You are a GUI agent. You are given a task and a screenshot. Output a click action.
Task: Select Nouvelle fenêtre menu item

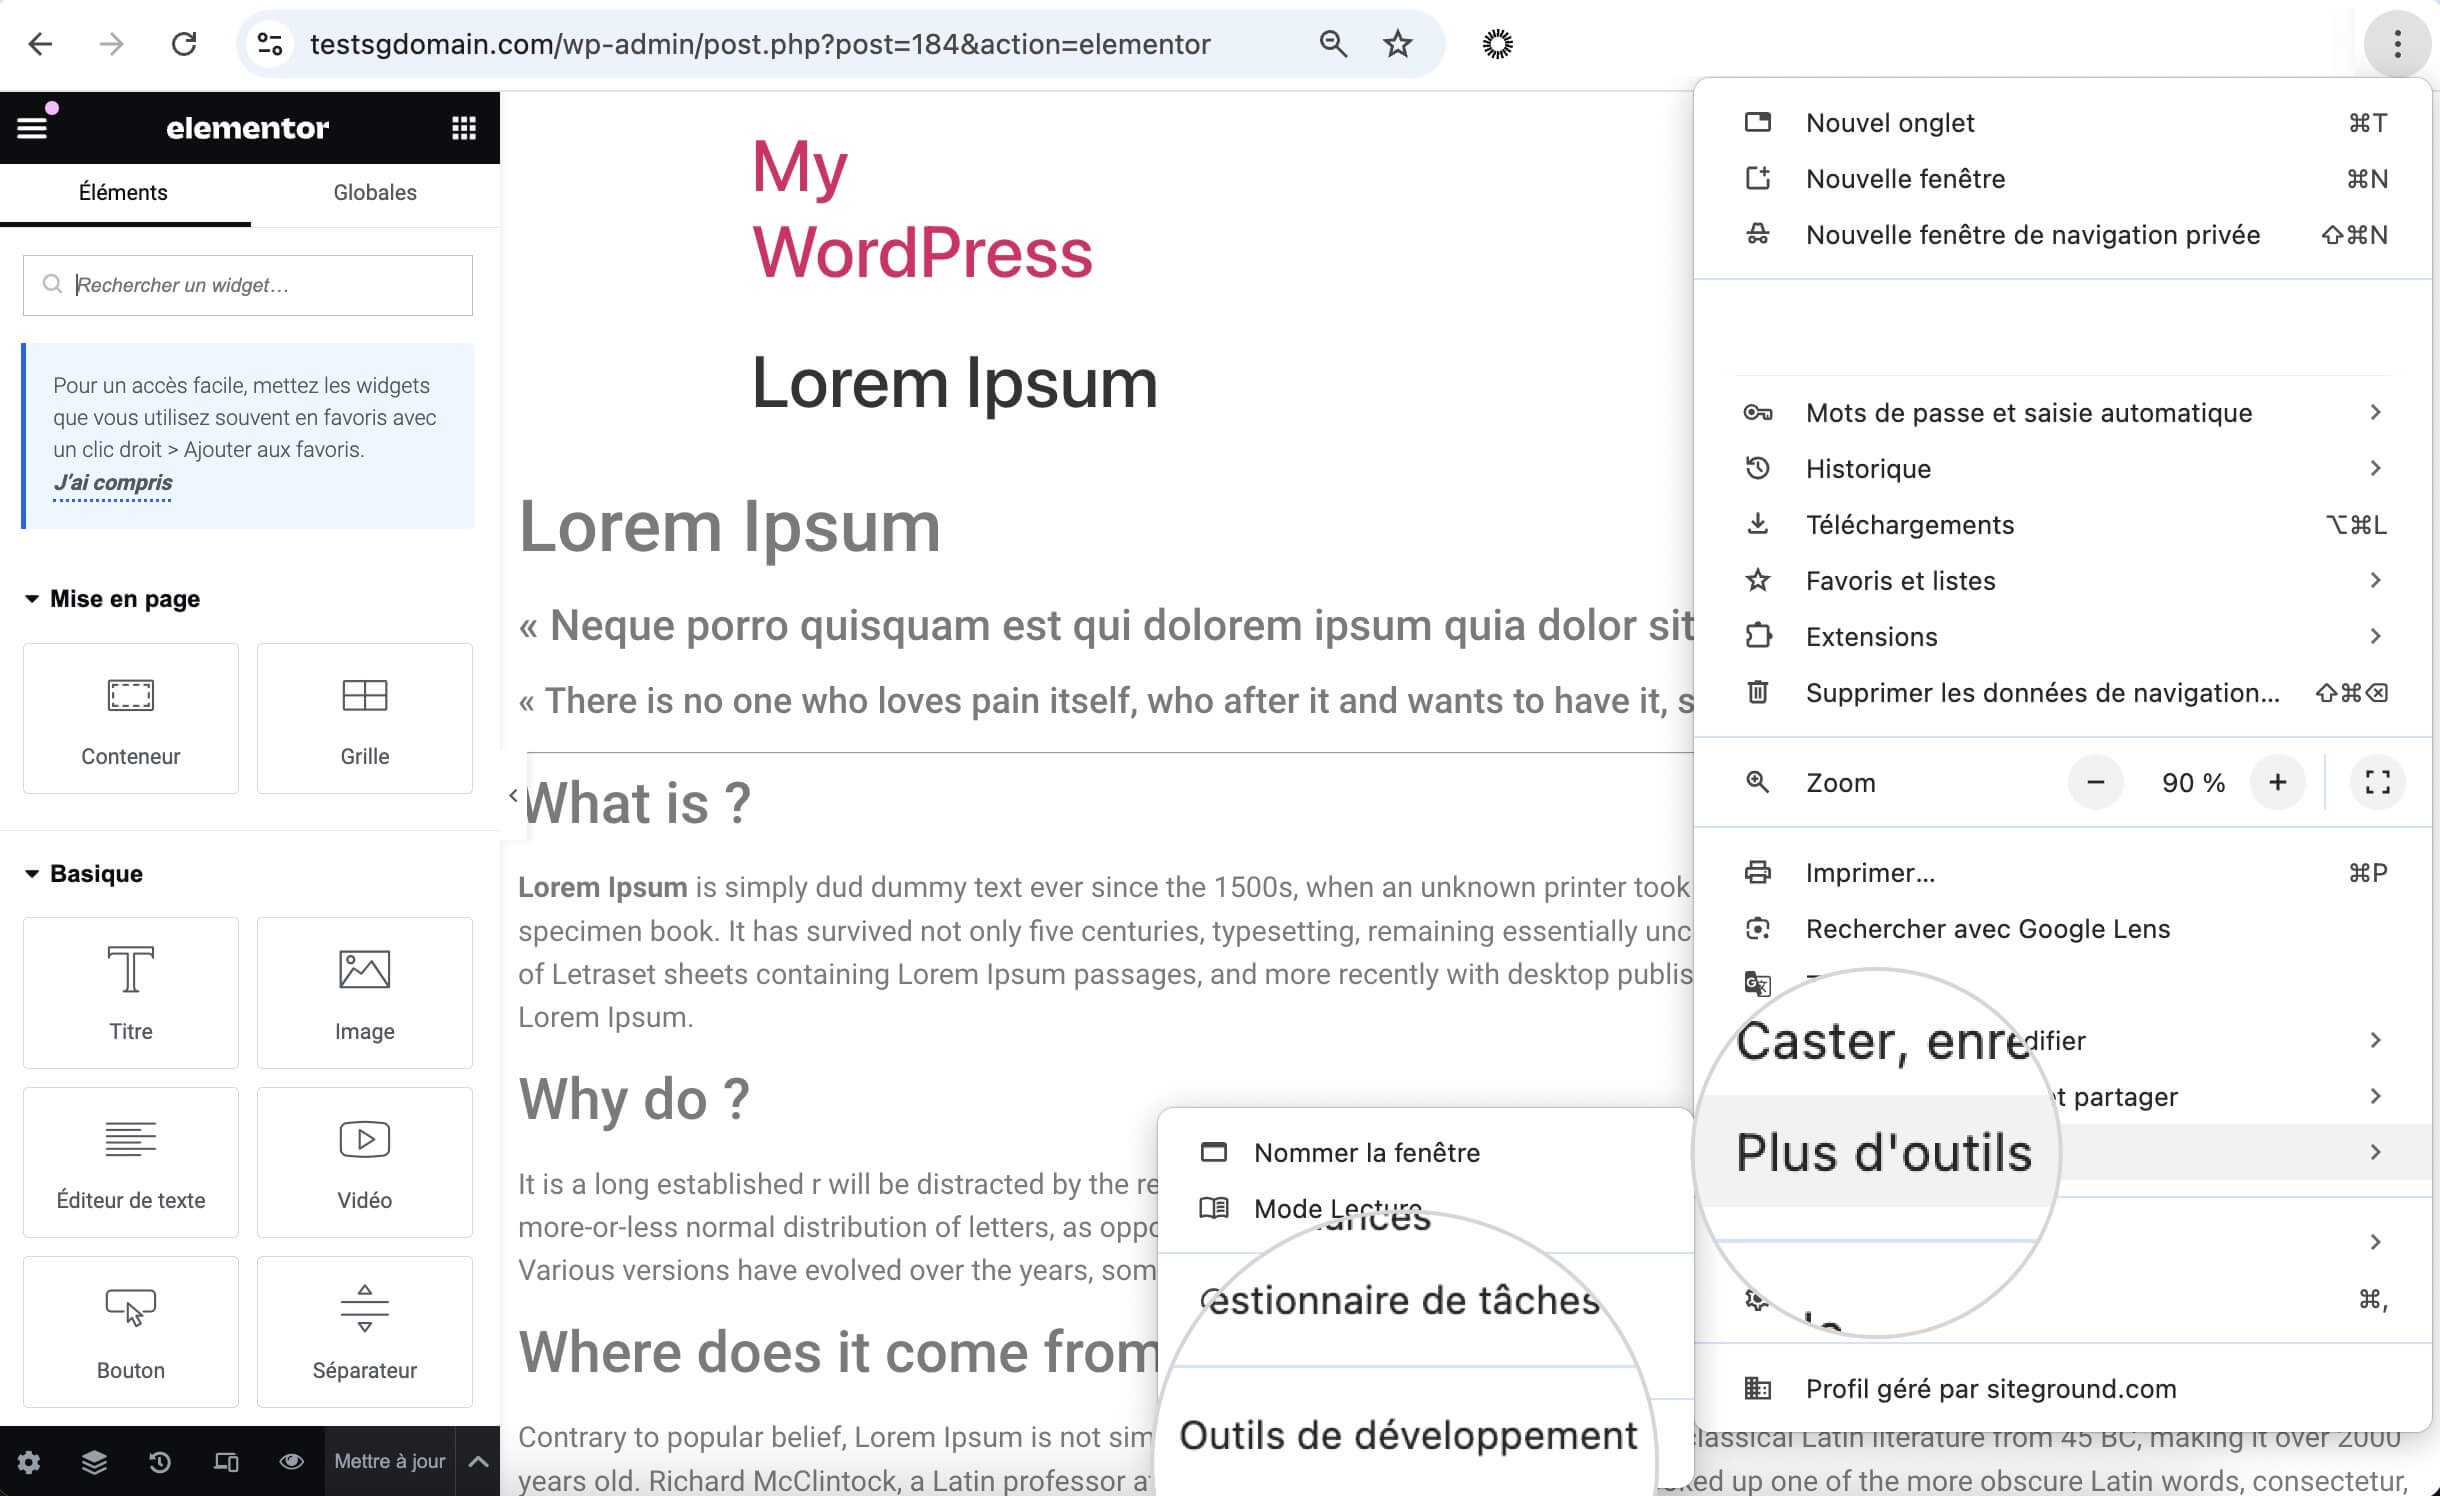coord(2063,179)
